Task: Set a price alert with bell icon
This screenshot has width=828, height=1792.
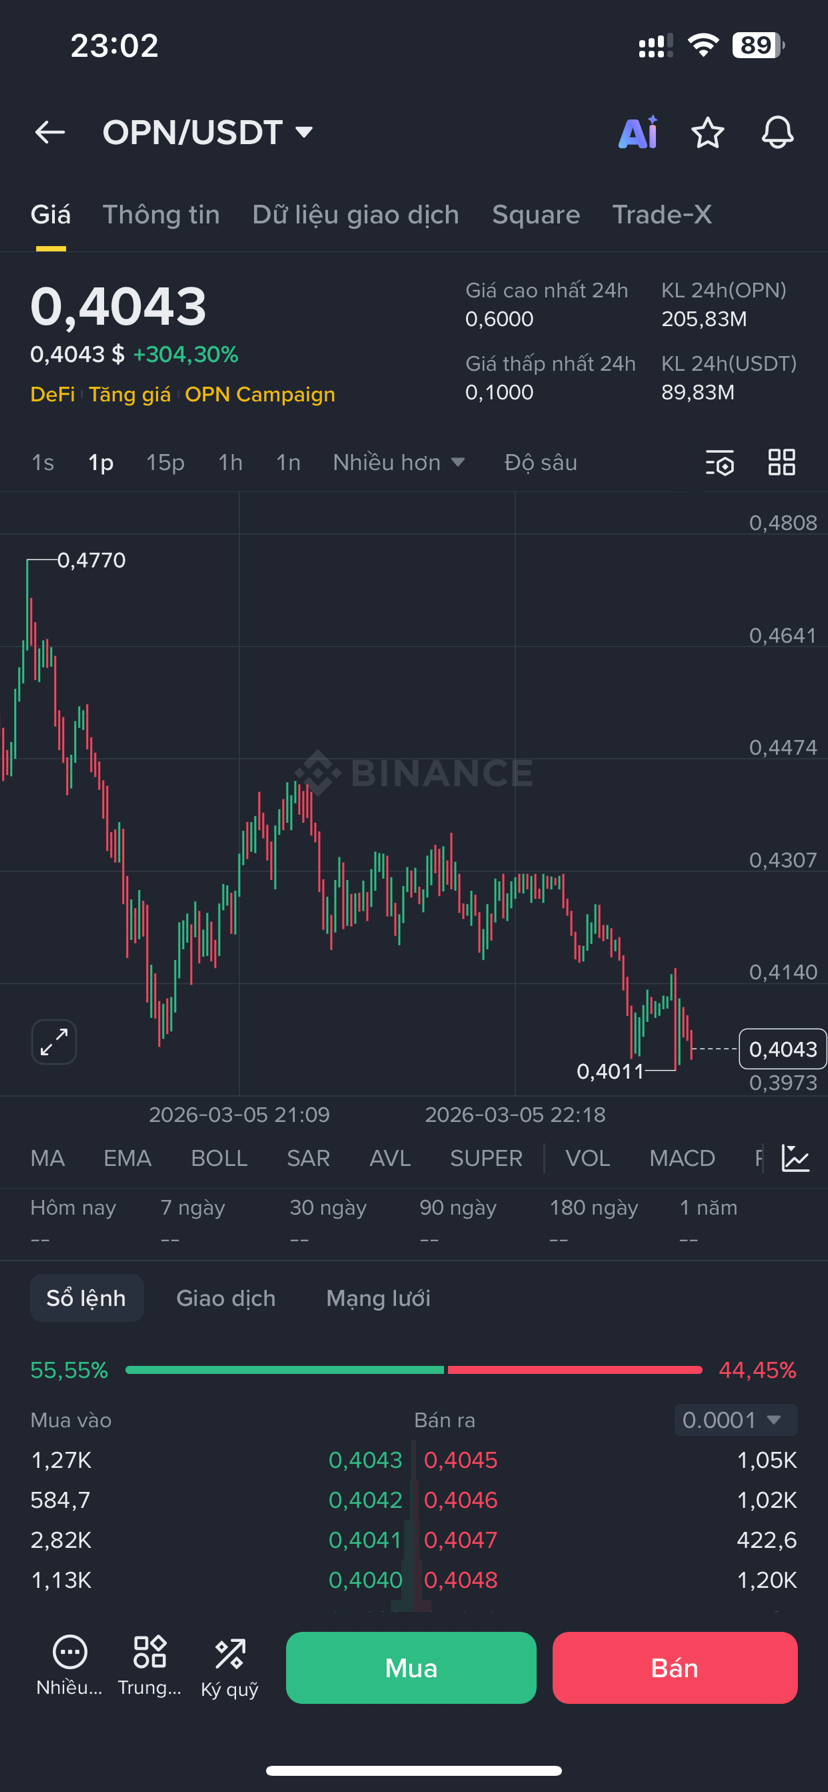Action: point(778,132)
